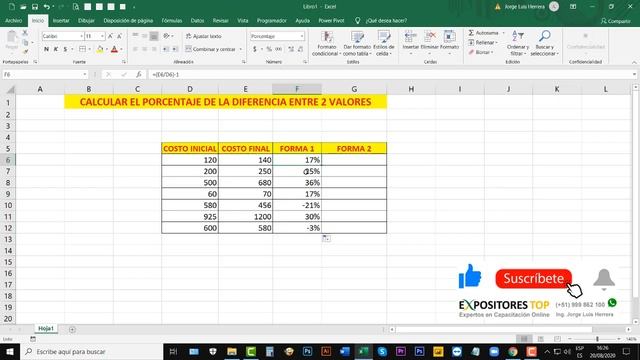Screen dimensions: 640x360
Task: Toggle Ajustar texto wrap text
Action: pos(203,36)
